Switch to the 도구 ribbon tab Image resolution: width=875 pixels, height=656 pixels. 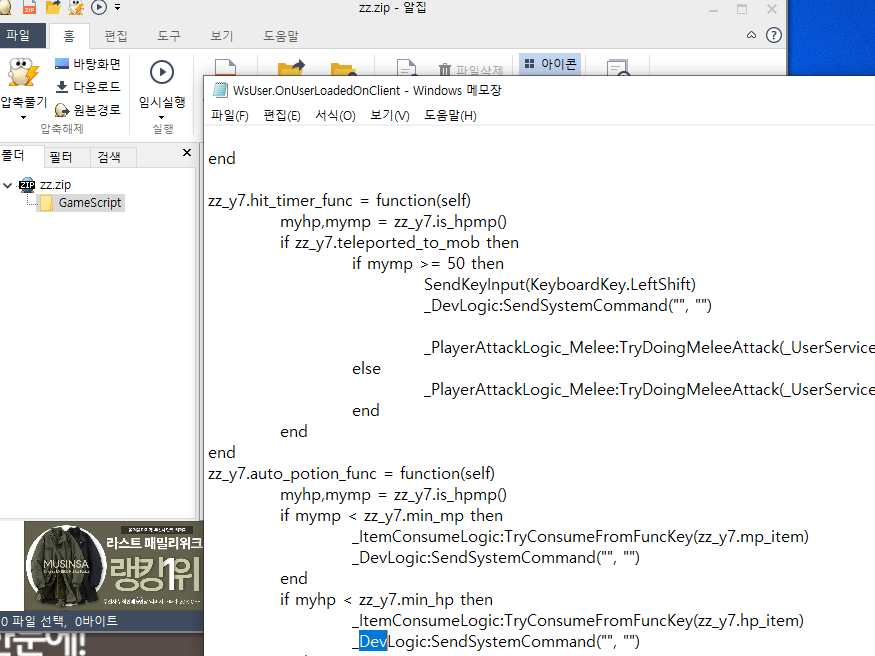tap(169, 36)
